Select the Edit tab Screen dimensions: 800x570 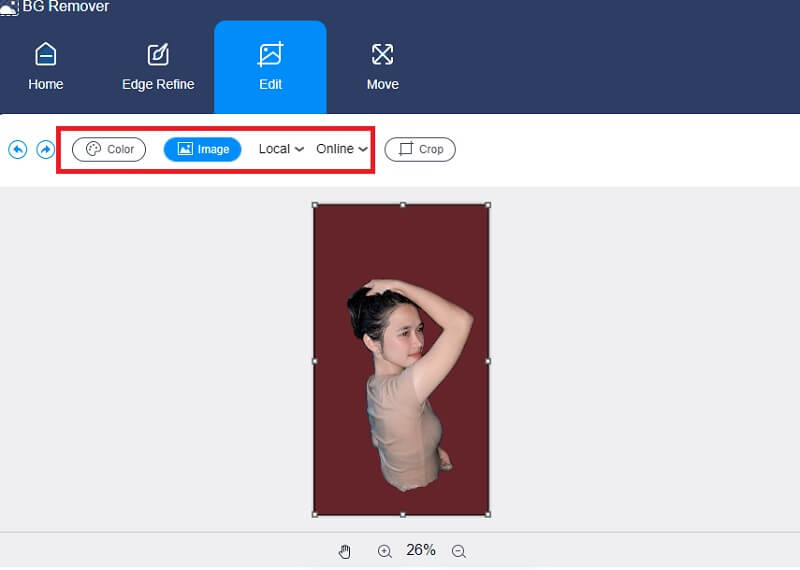[x=270, y=67]
